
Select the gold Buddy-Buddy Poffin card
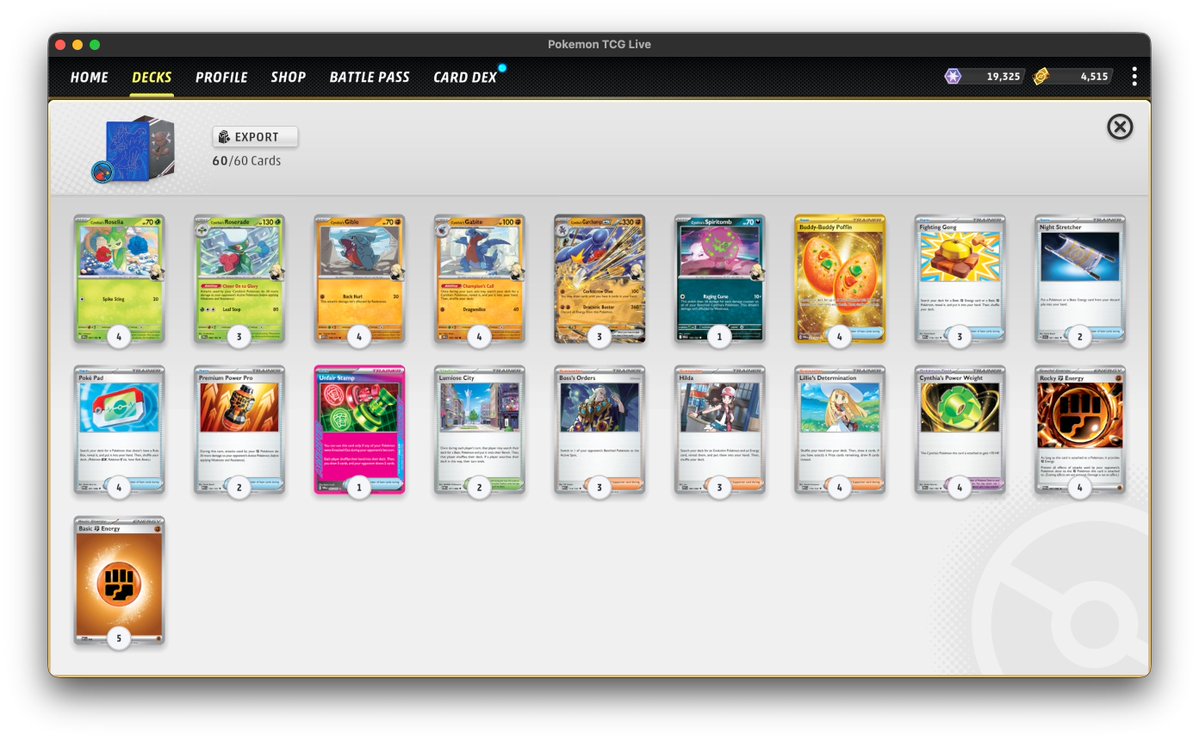[840, 279]
